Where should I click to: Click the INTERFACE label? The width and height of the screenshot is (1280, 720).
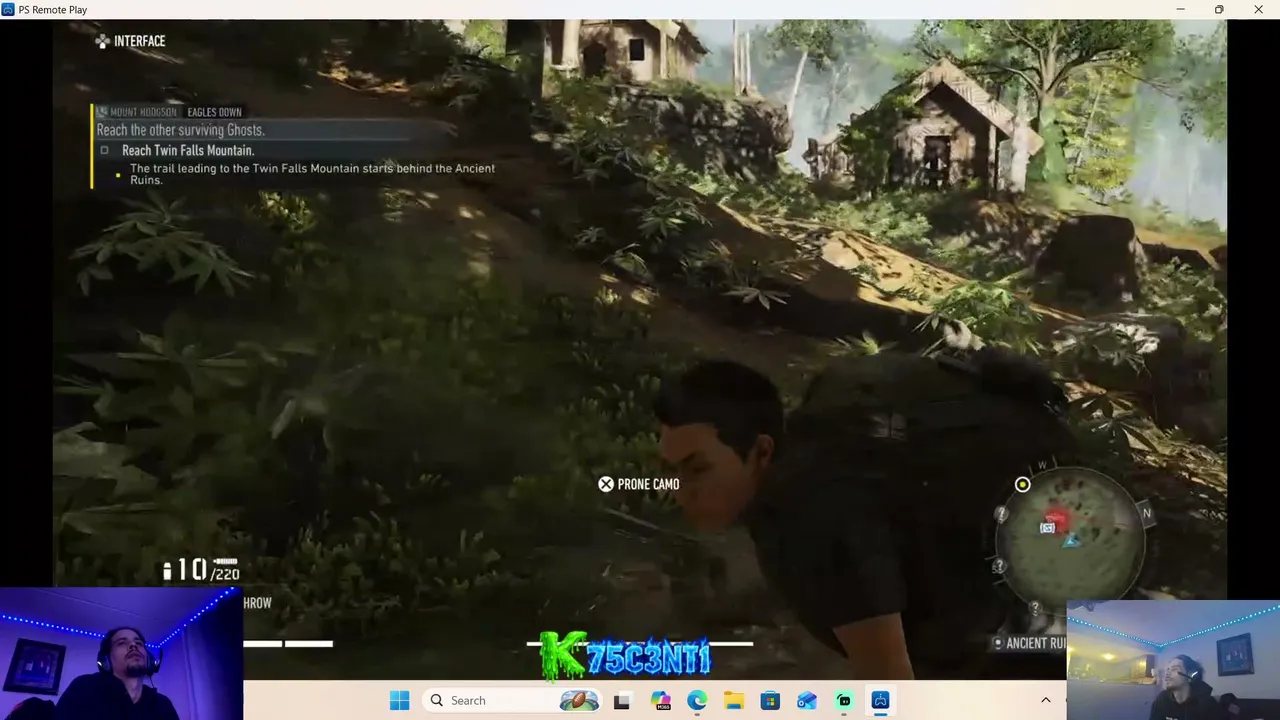point(140,41)
